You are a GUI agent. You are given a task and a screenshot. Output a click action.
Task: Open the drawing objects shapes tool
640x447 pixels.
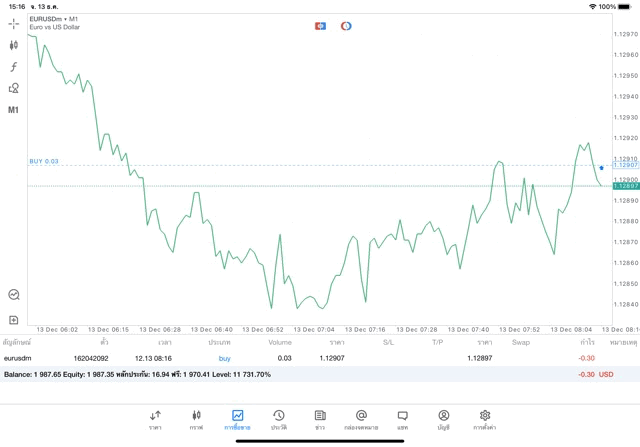[x=14, y=88]
